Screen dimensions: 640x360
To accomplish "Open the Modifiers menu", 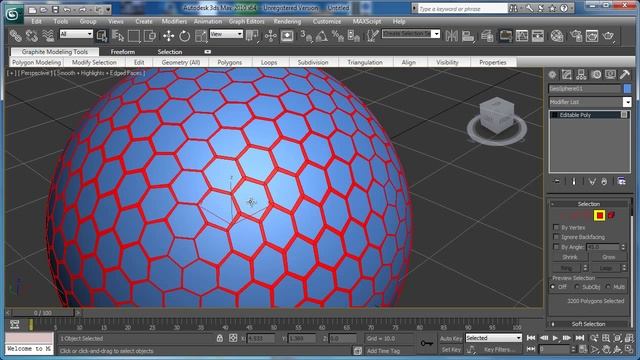I will point(174,21).
